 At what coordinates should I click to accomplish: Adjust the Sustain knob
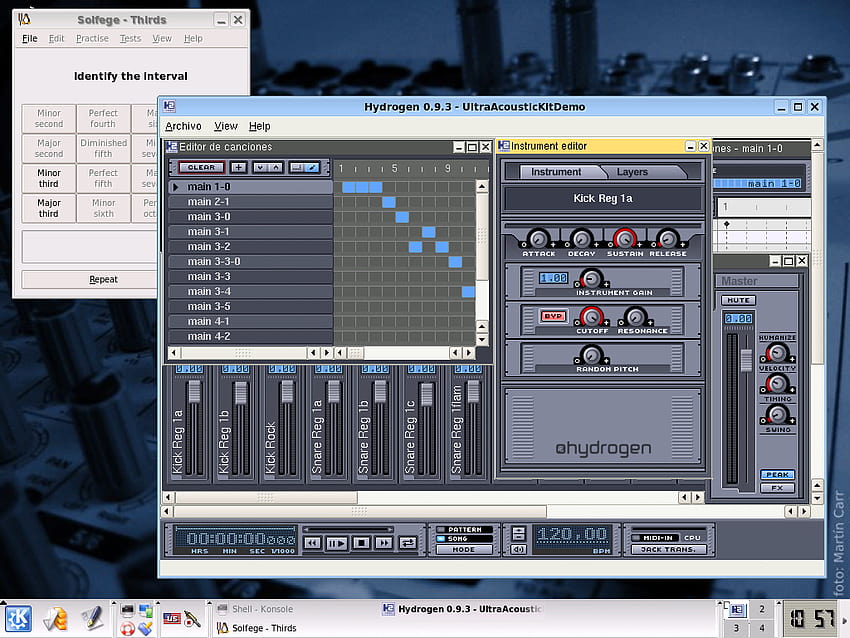[x=624, y=239]
